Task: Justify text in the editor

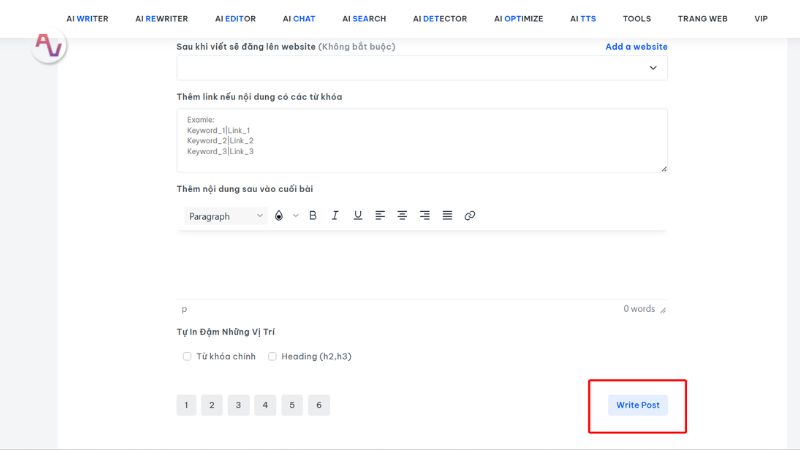Action: [447, 216]
